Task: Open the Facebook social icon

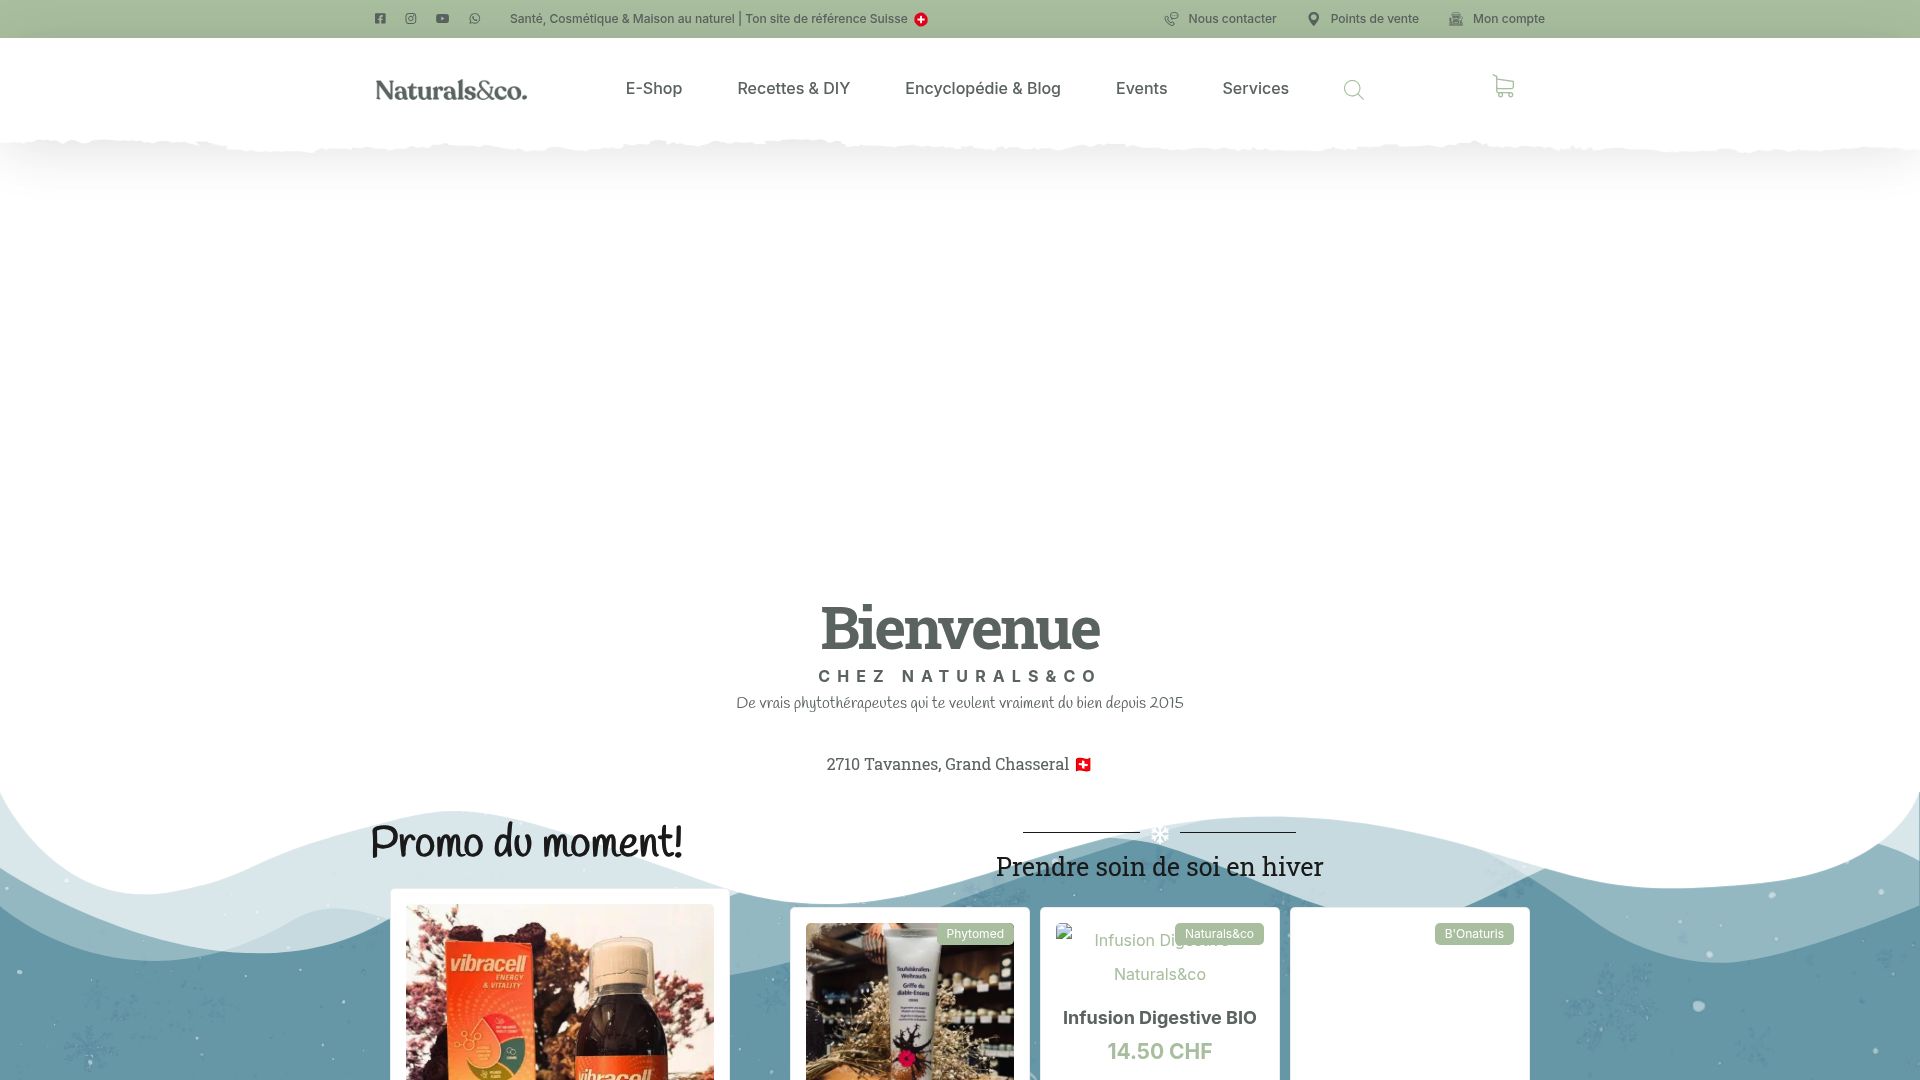Action: click(x=380, y=18)
